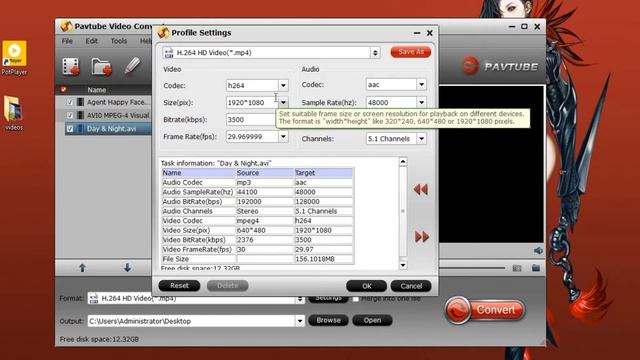Open the File menu
The image size is (640, 360).
[67, 41]
